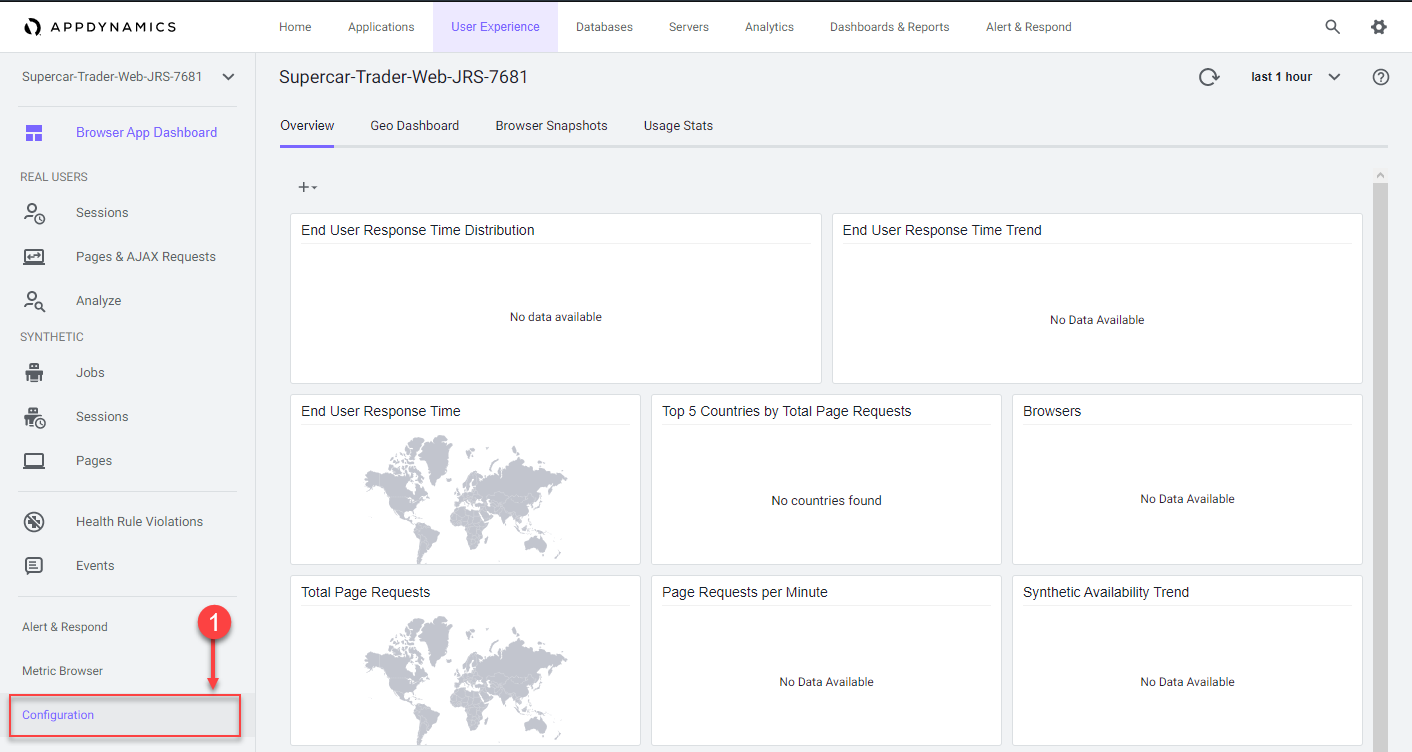1412x752 pixels.
Task: Click the No countries found message
Action: click(827, 501)
